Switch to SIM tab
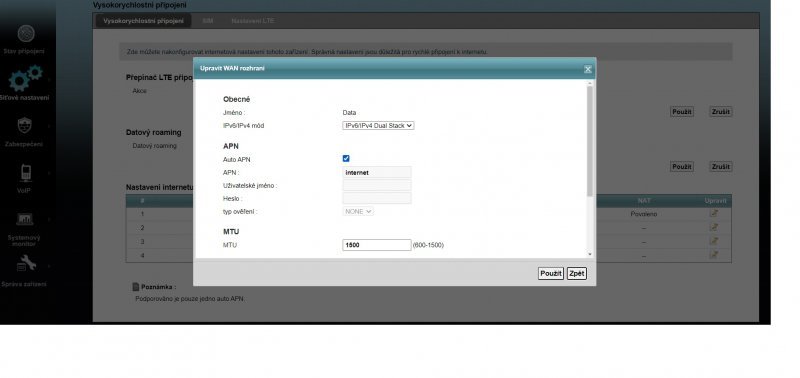 (207, 21)
